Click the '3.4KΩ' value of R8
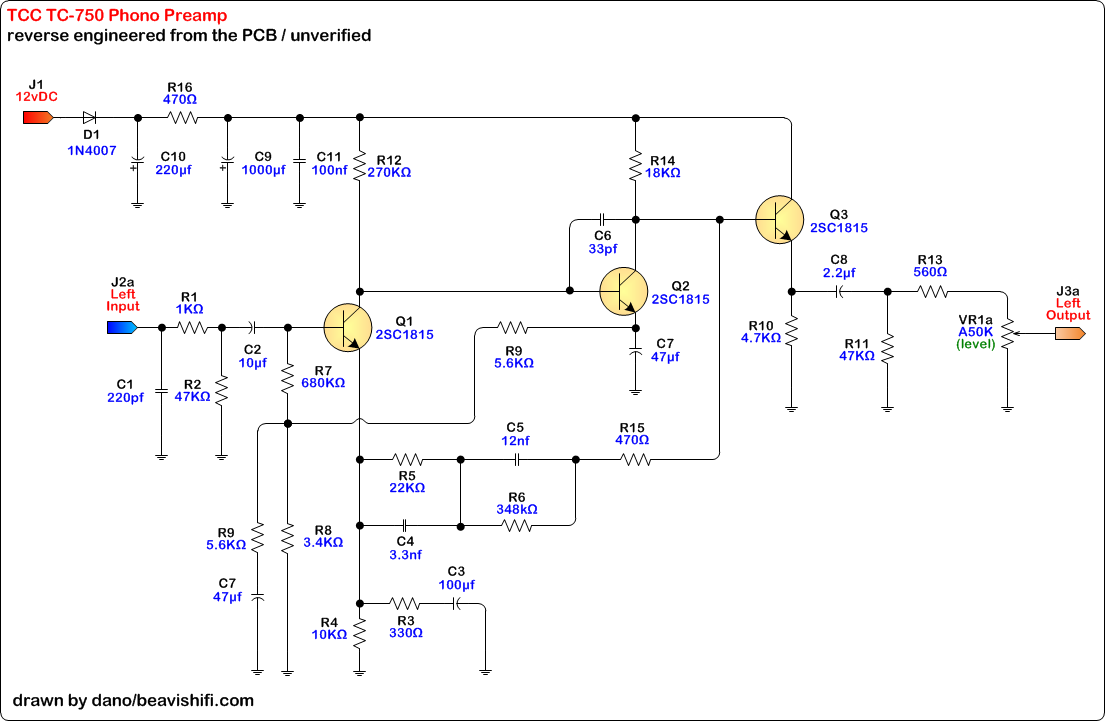1105x721 pixels. click(x=323, y=543)
